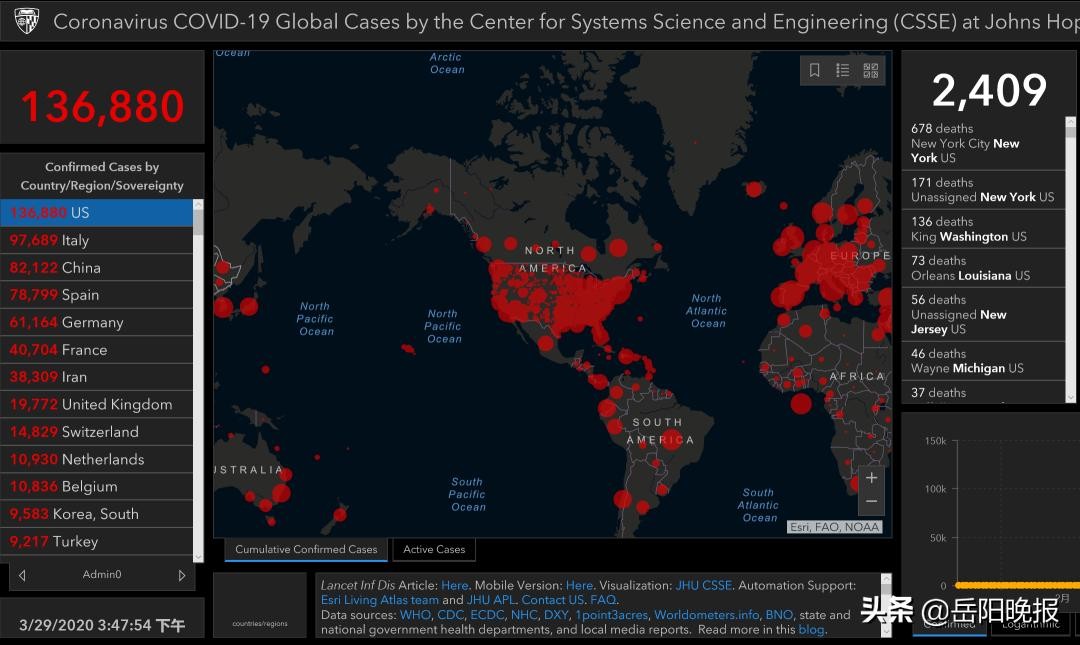Click the countries/regions thumbnail panel
Screen dimensions: 1080x645
pos(260,604)
